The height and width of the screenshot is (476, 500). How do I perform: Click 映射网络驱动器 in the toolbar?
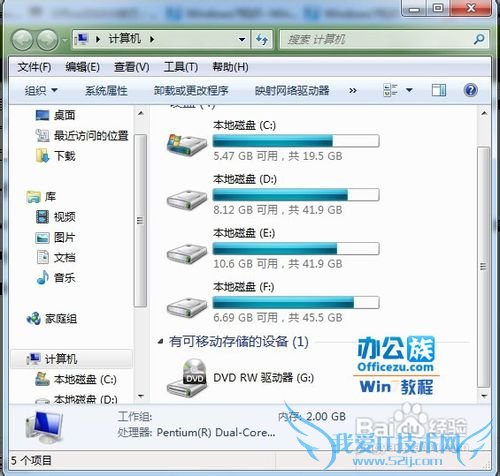click(292, 90)
